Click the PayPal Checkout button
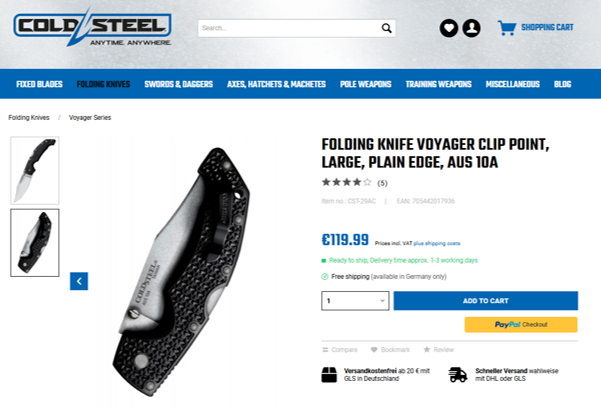601x418 pixels. pyautogui.click(x=521, y=325)
